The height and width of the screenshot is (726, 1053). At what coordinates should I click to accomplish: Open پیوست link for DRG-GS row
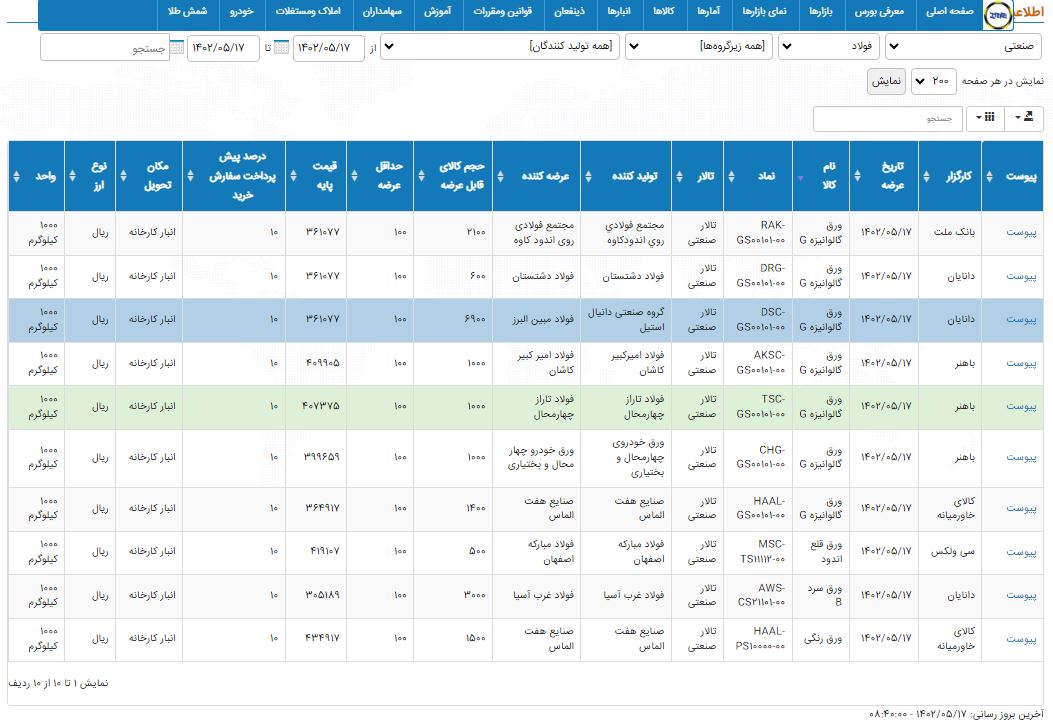[x=1021, y=276]
